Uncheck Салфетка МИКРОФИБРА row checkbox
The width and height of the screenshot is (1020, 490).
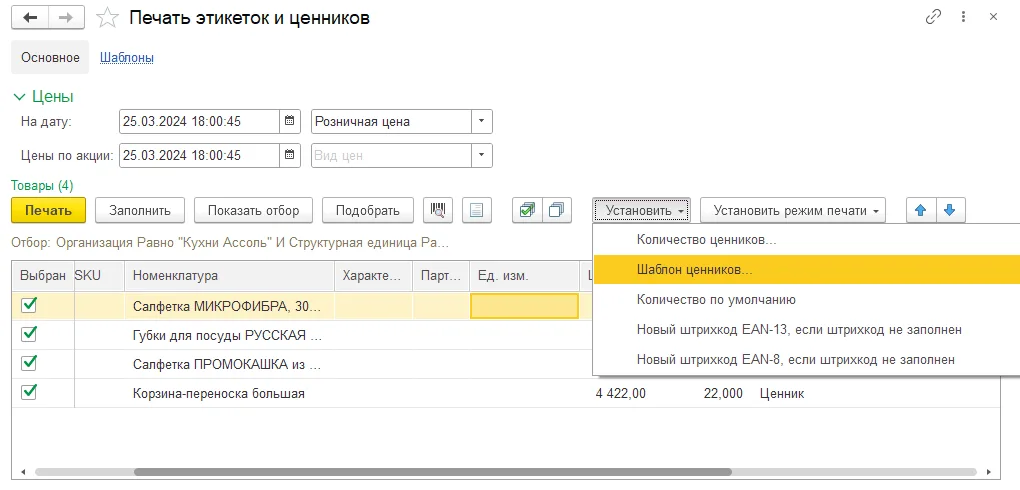click(x=29, y=305)
